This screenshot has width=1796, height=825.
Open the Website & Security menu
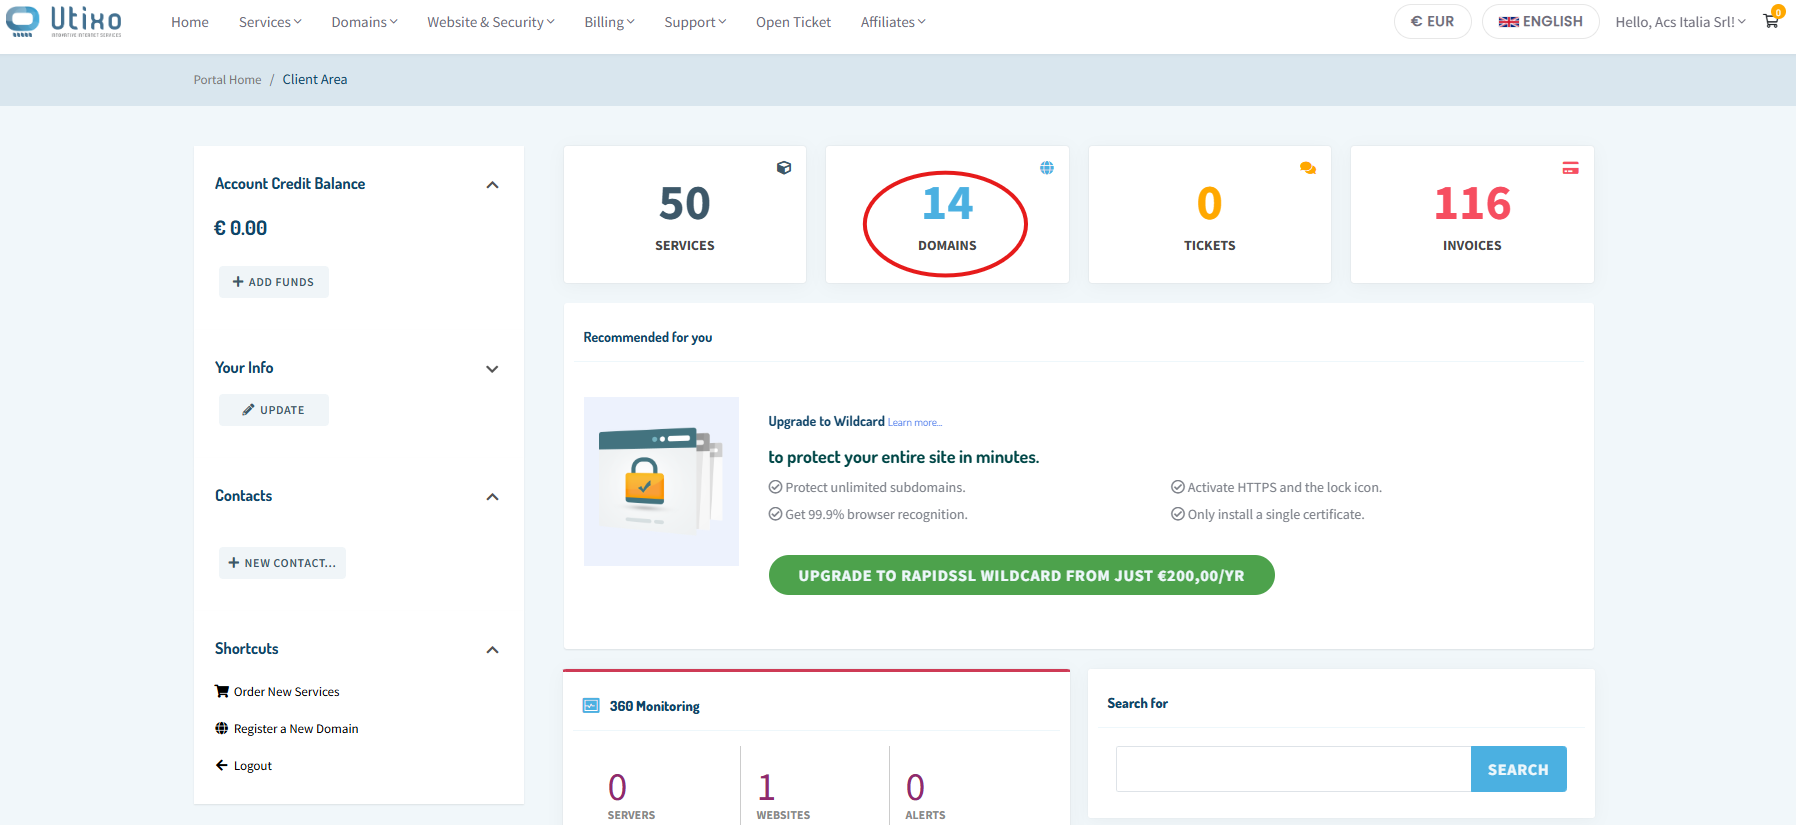click(x=490, y=22)
